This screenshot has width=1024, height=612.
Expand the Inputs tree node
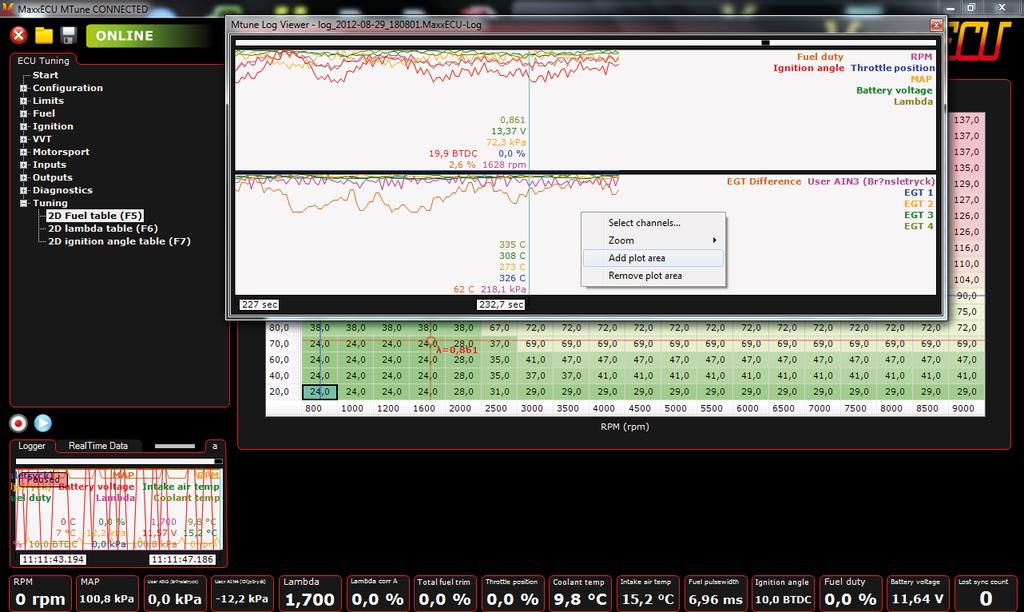[x=24, y=165]
